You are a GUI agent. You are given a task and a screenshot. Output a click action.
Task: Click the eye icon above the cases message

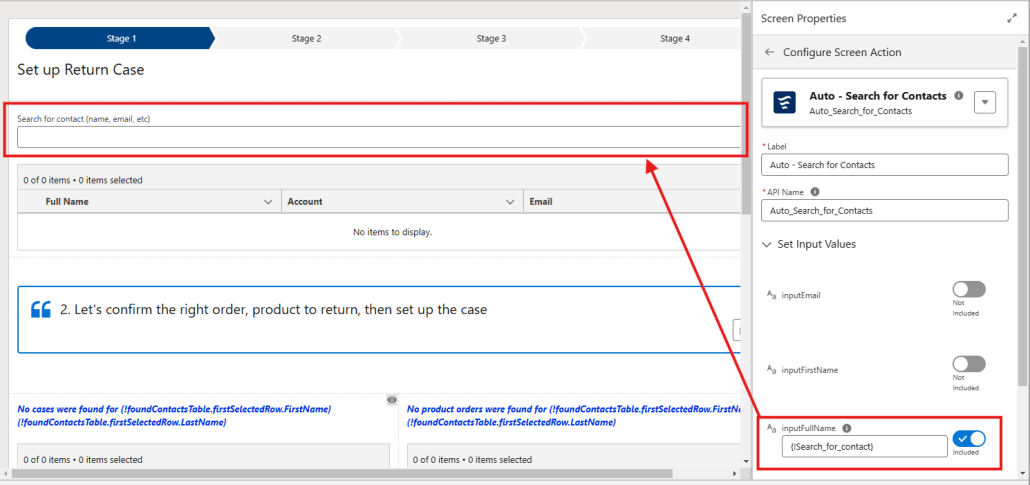click(392, 400)
